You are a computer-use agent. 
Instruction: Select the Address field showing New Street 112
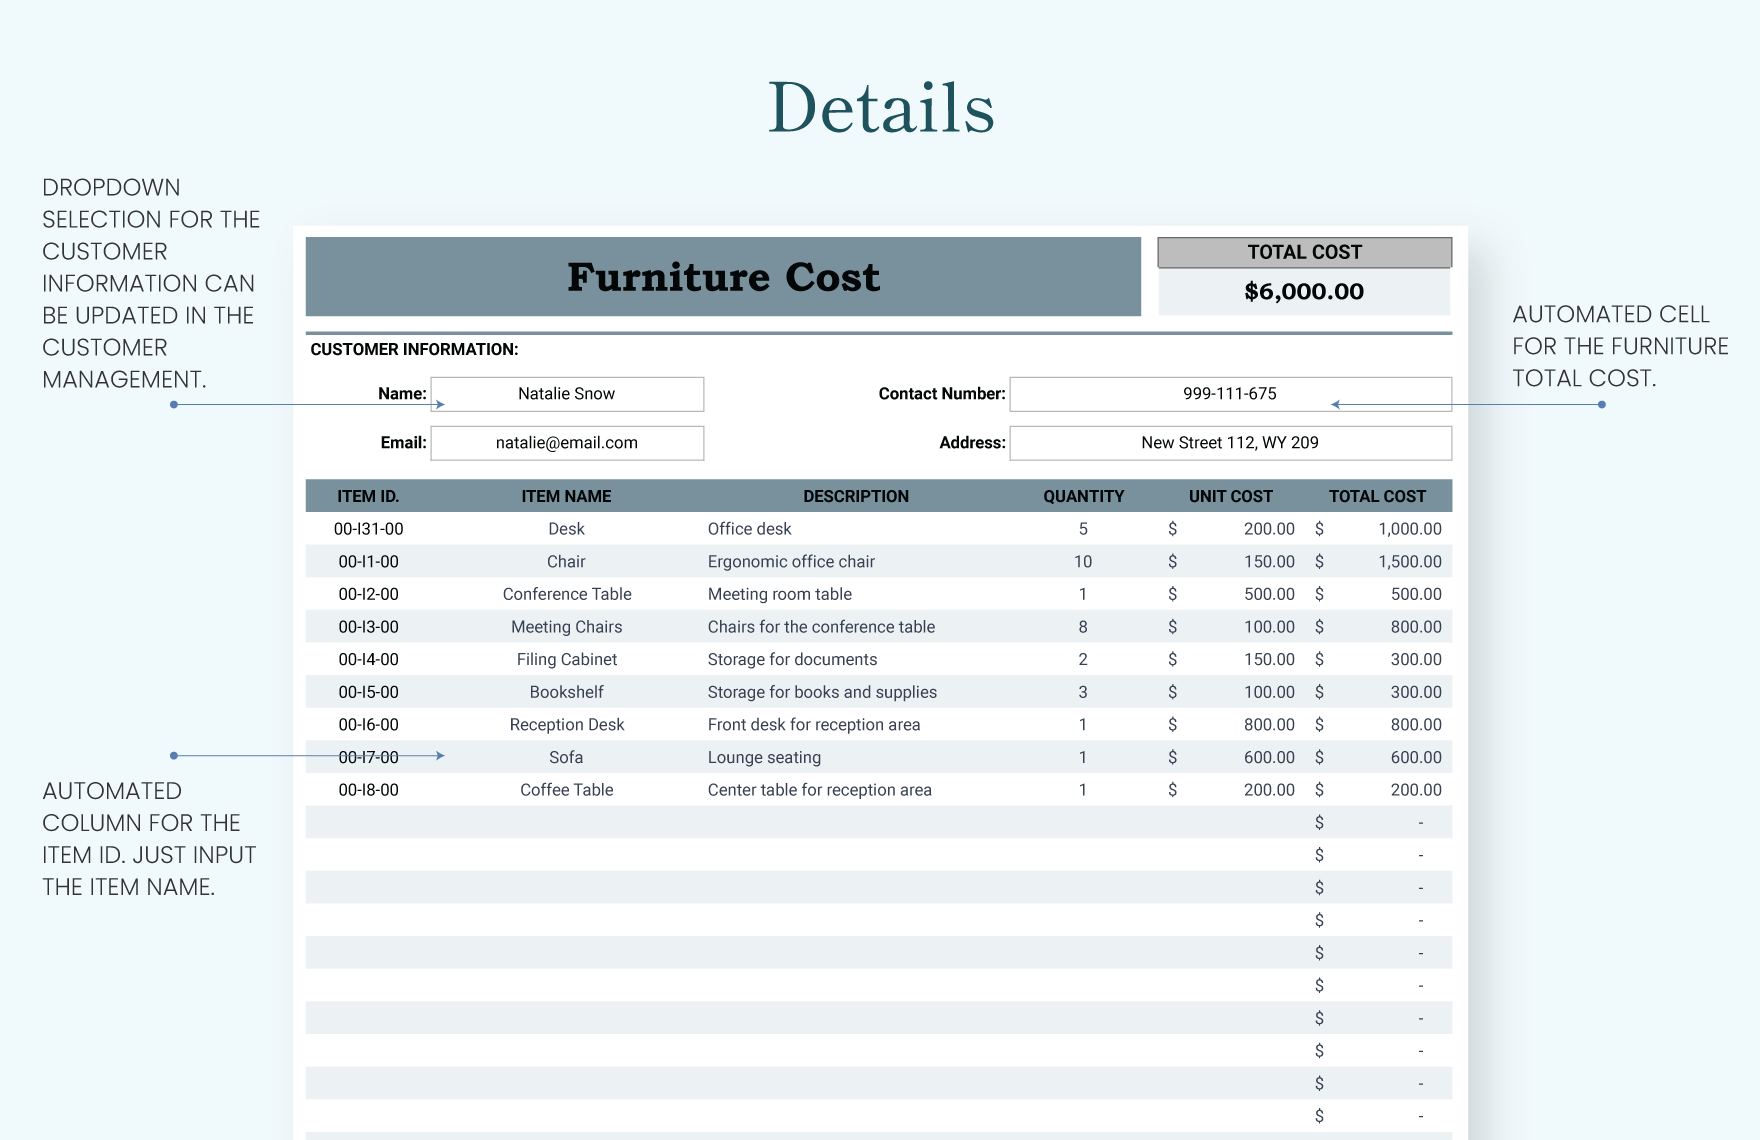(1229, 442)
